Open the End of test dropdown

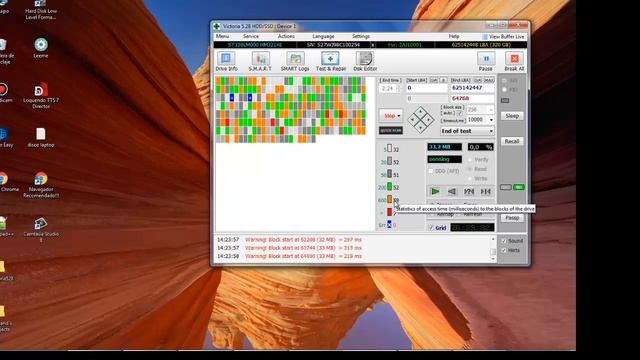point(467,131)
